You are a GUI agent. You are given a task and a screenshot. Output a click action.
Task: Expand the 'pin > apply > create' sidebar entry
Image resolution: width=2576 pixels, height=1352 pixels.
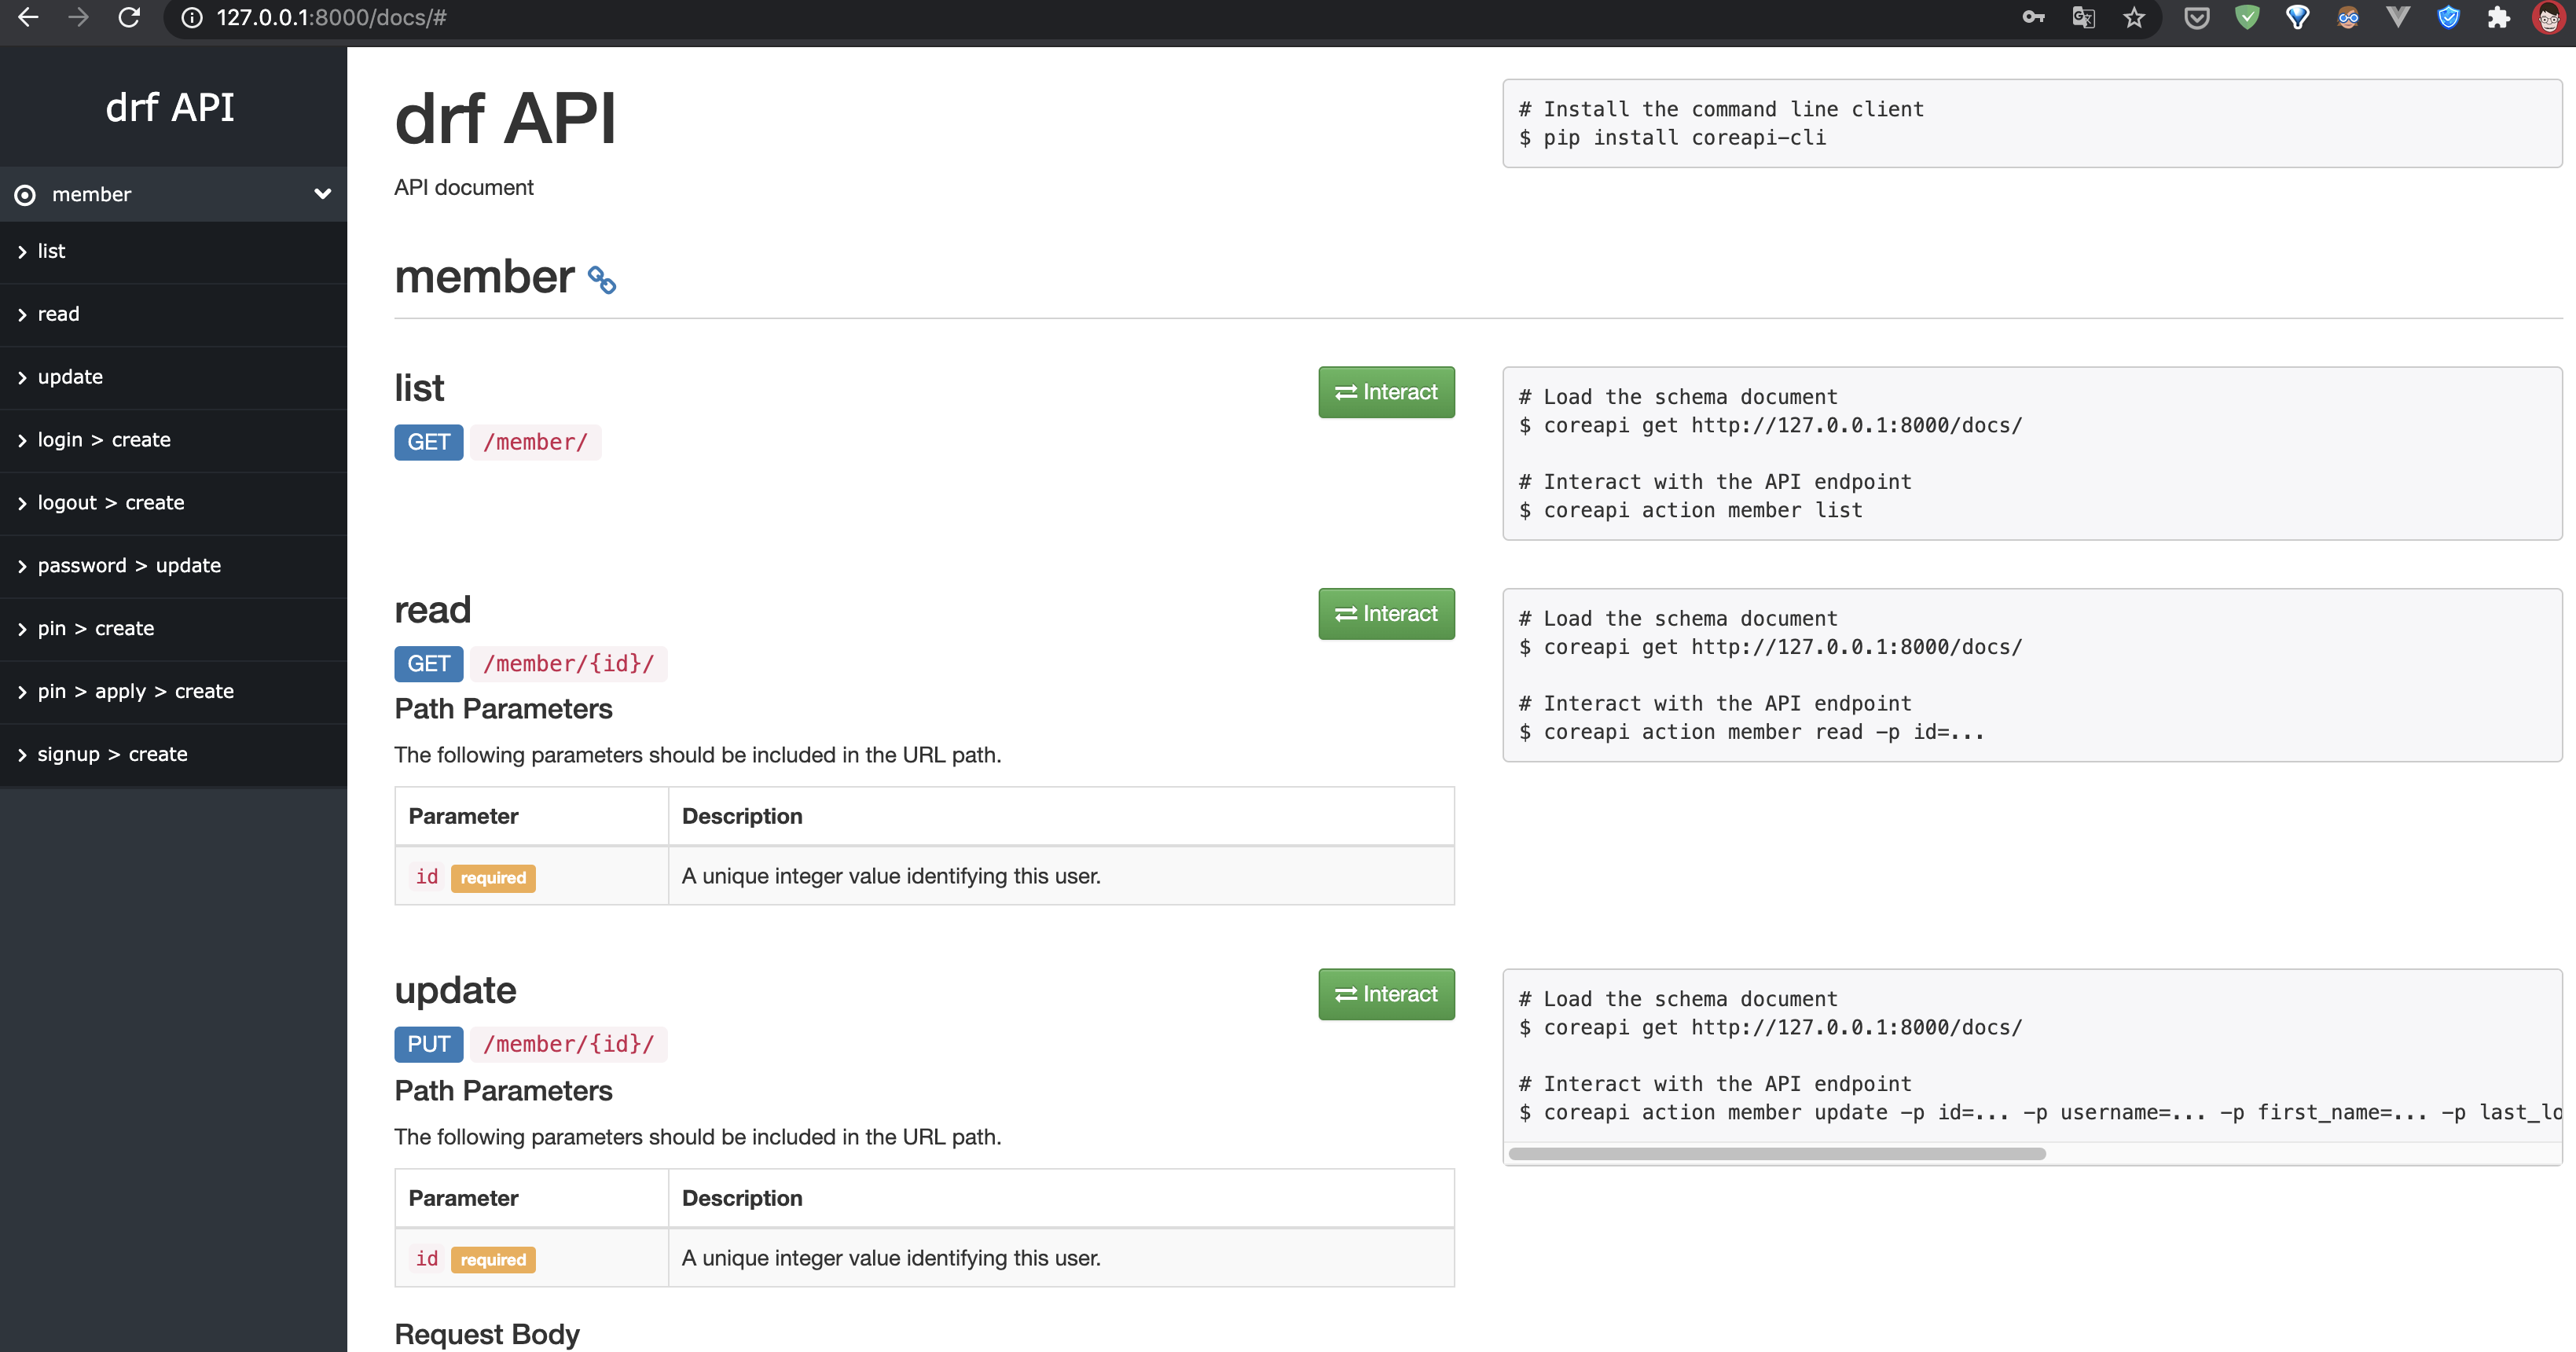135,691
